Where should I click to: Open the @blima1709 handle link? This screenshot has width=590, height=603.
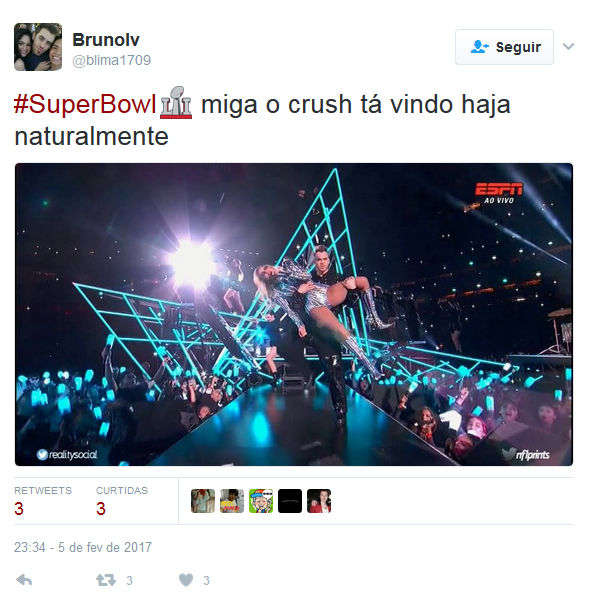(x=112, y=60)
